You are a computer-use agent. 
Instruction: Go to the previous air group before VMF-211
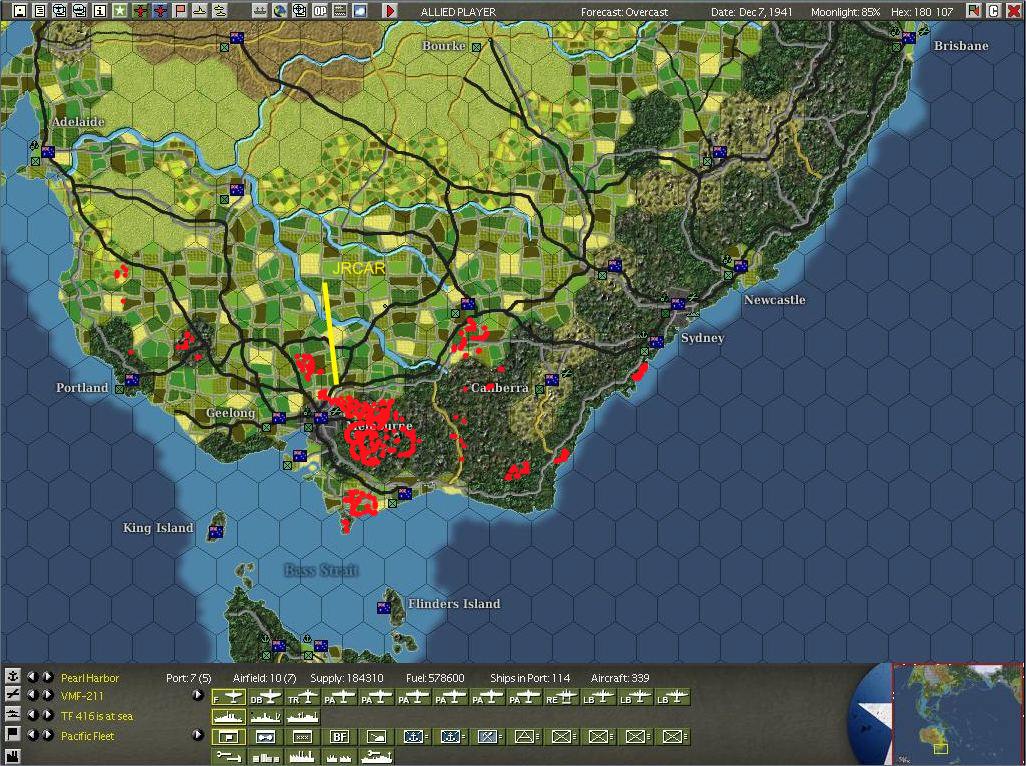point(33,695)
